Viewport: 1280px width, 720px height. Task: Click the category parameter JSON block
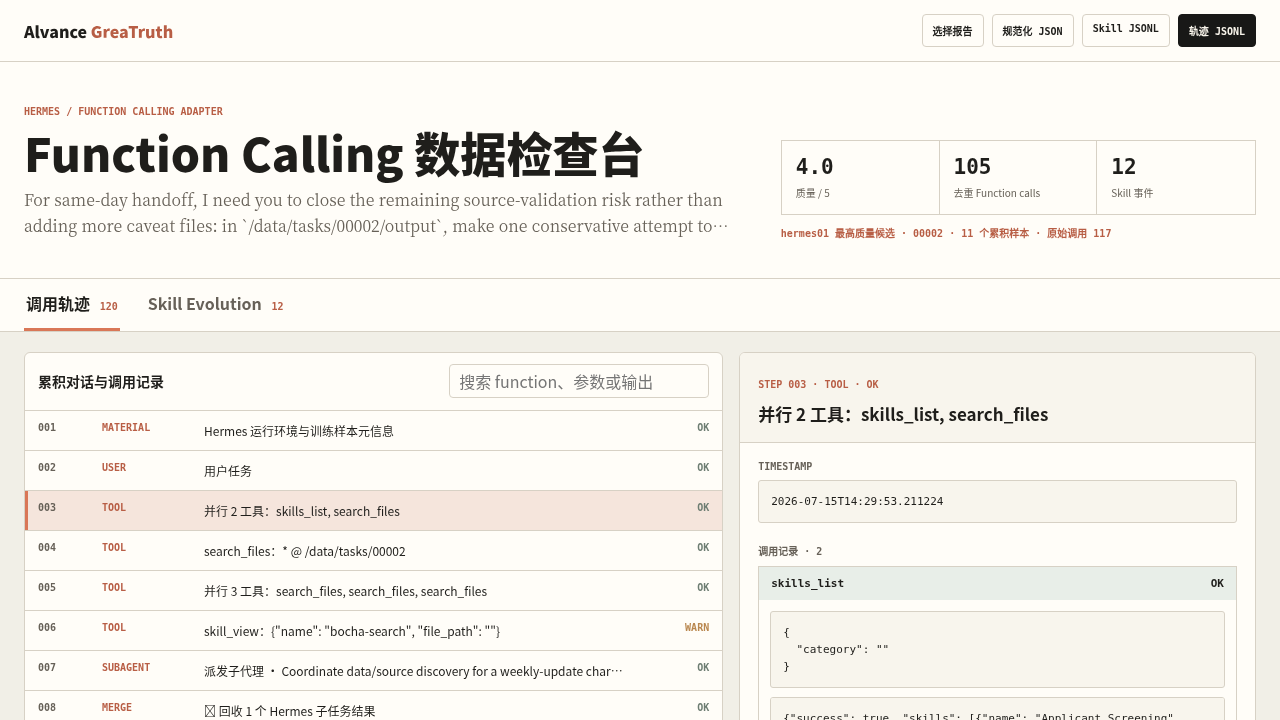coord(997,649)
